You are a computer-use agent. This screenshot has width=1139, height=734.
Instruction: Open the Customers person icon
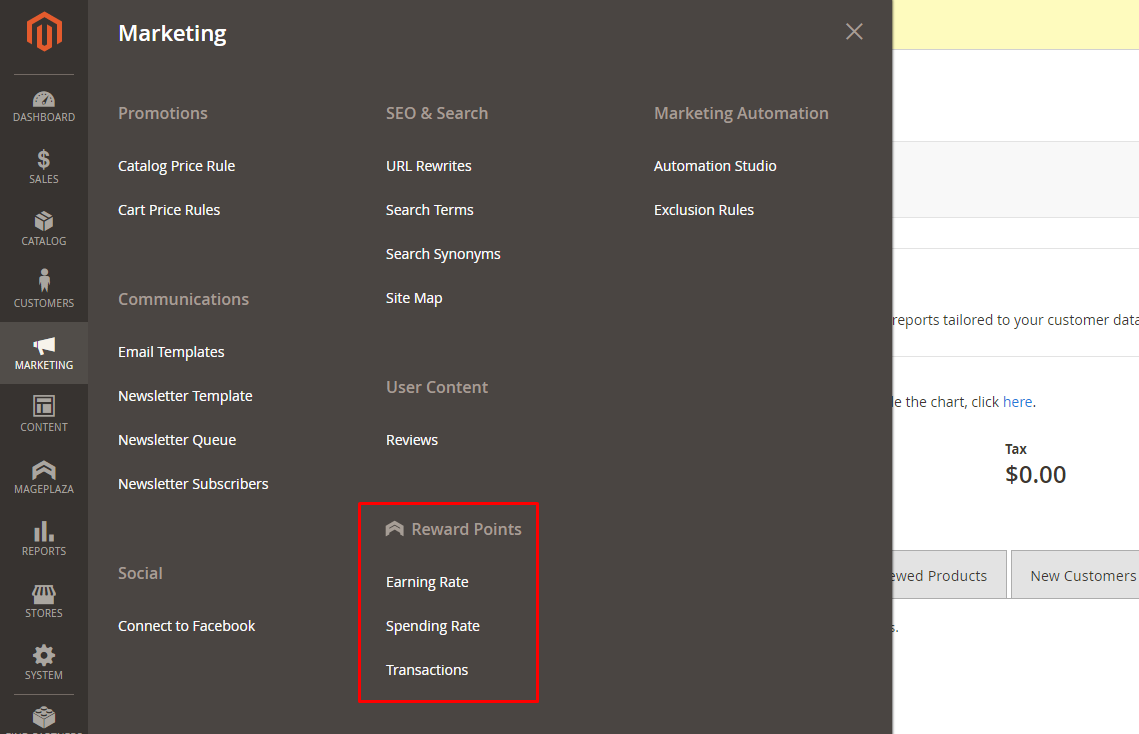pos(44,282)
